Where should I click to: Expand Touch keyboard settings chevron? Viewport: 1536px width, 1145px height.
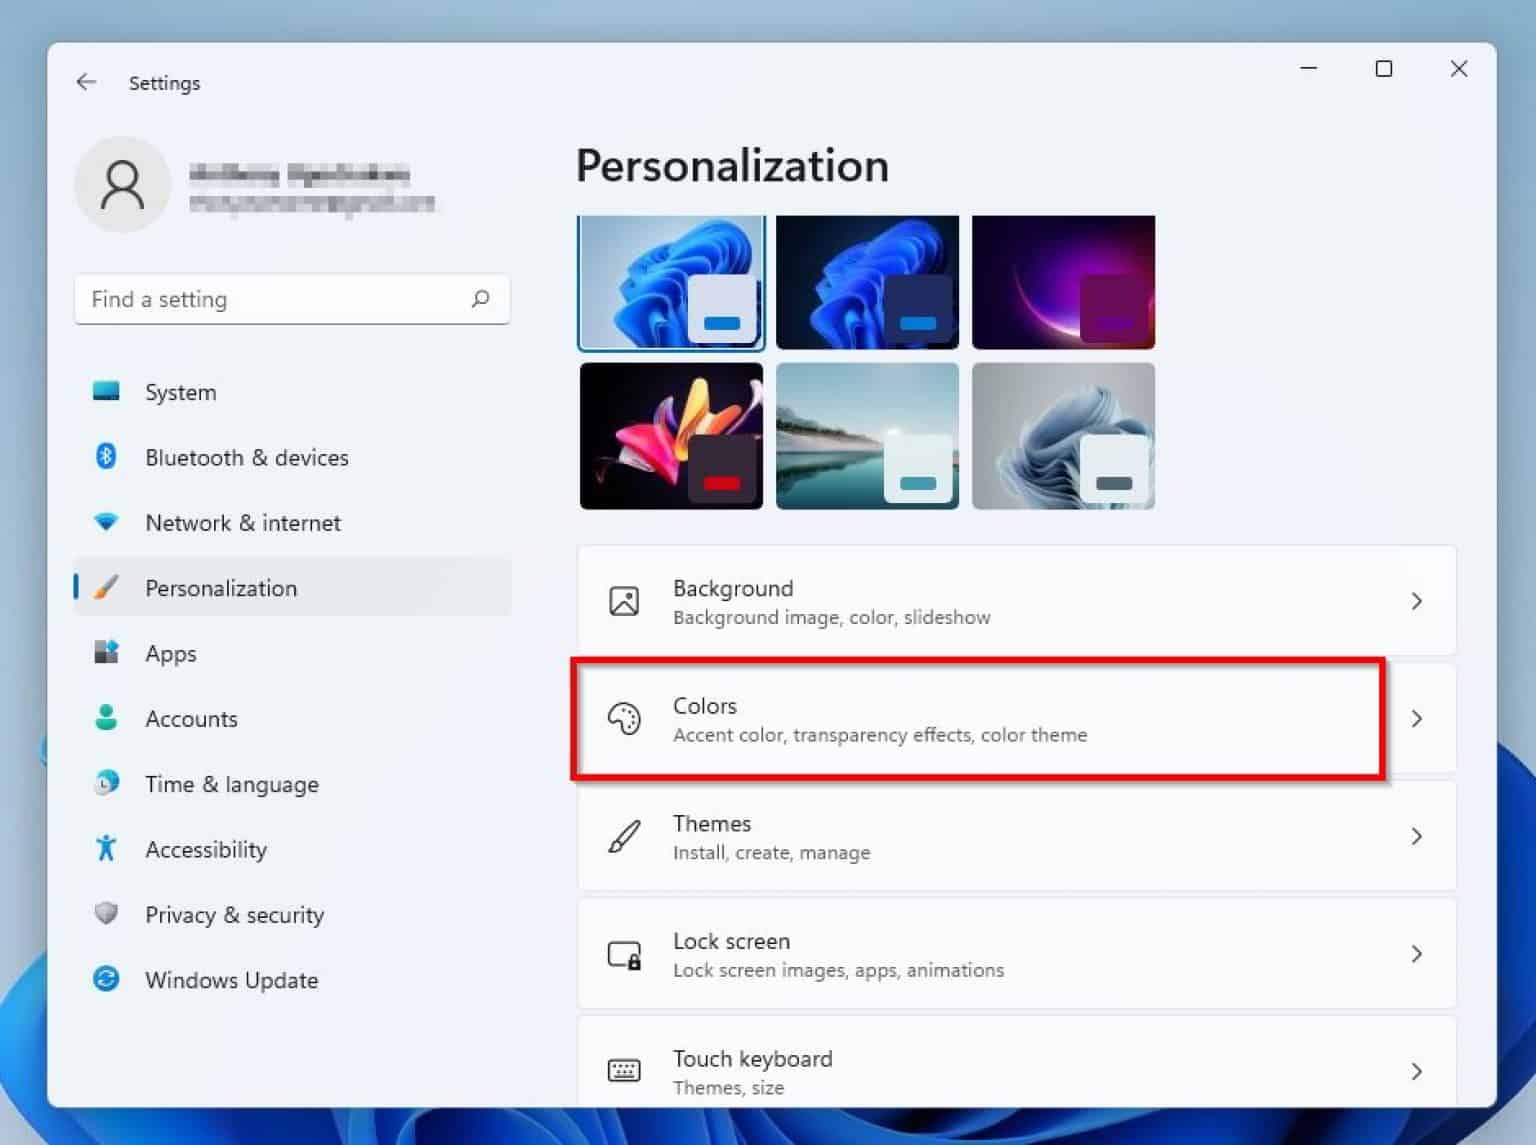pyautogui.click(x=1416, y=1071)
